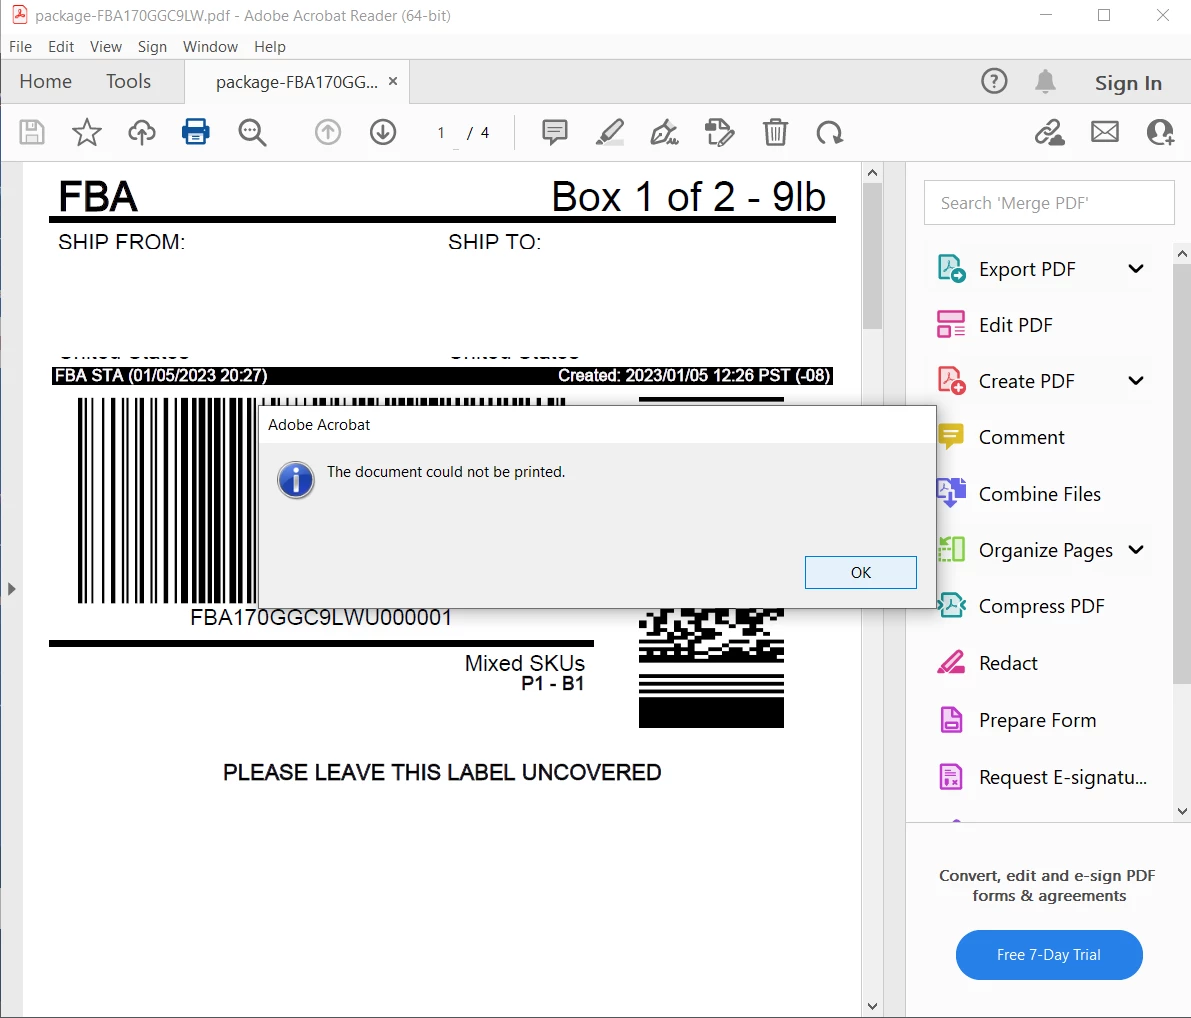The image size is (1191, 1018).
Task: Open the File menu
Action: (21, 46)
